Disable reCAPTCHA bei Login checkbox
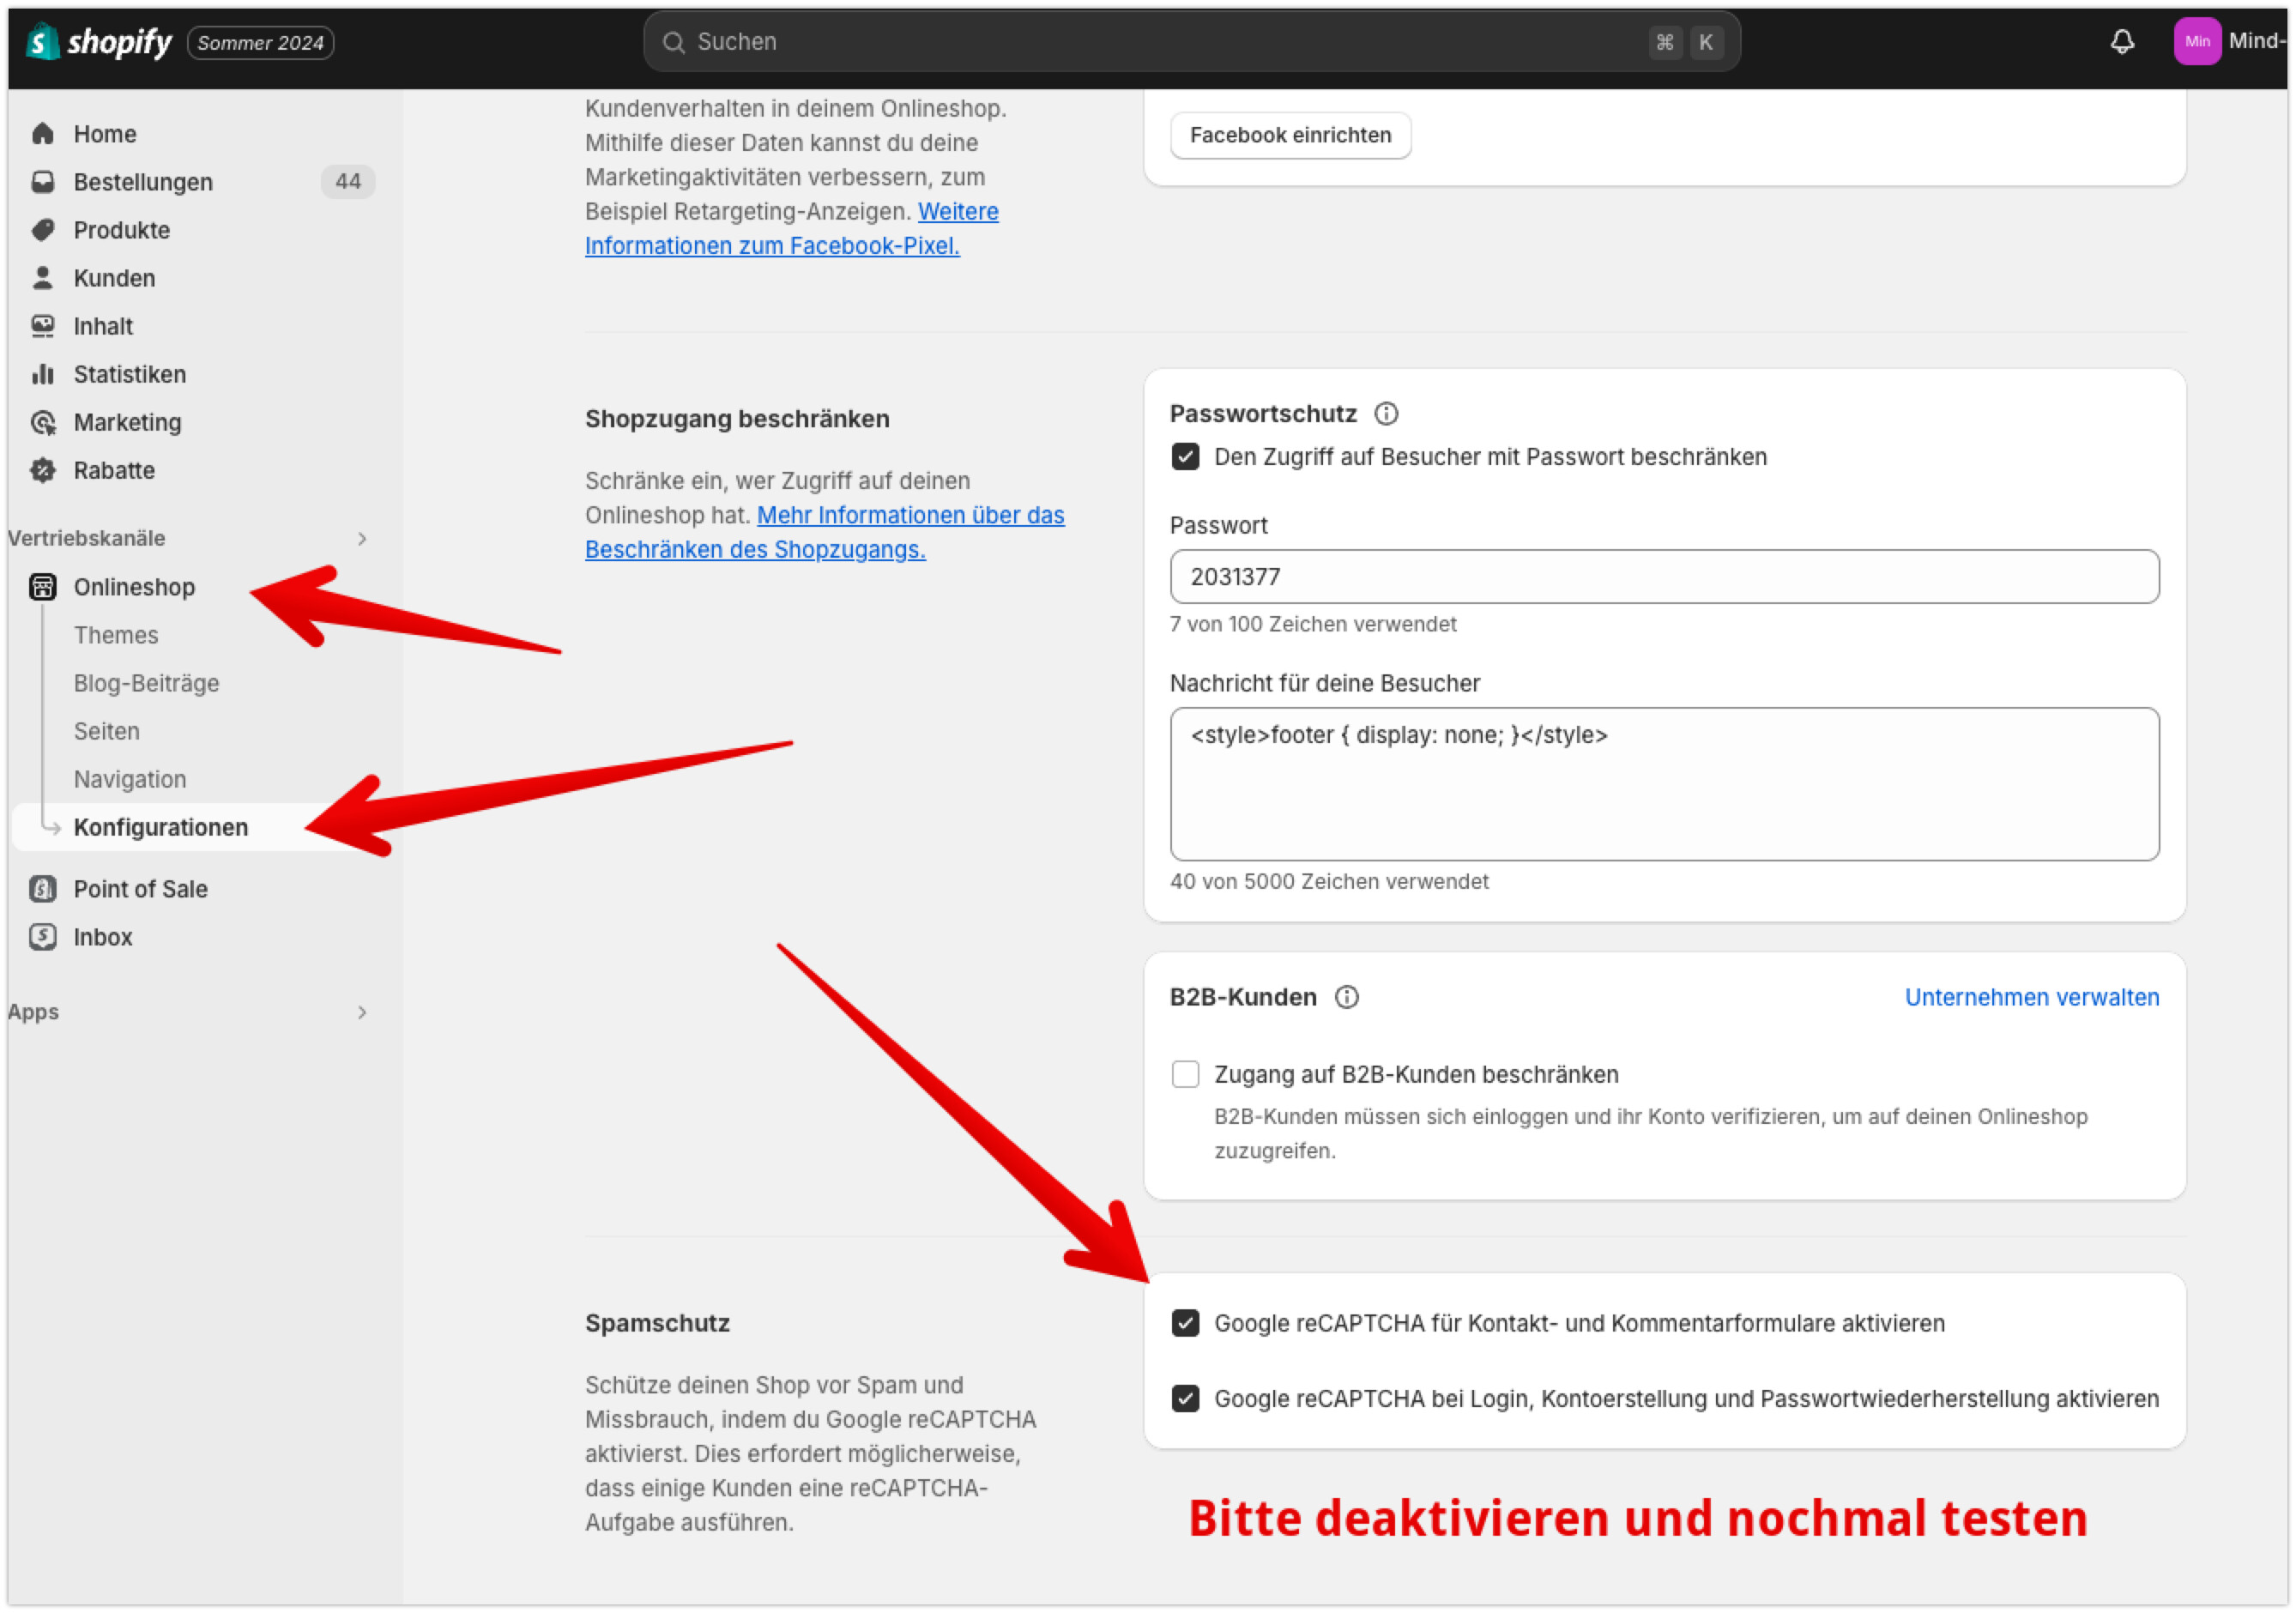The height and width of the screenshot is (1613, 2296). (1185, 1398)
